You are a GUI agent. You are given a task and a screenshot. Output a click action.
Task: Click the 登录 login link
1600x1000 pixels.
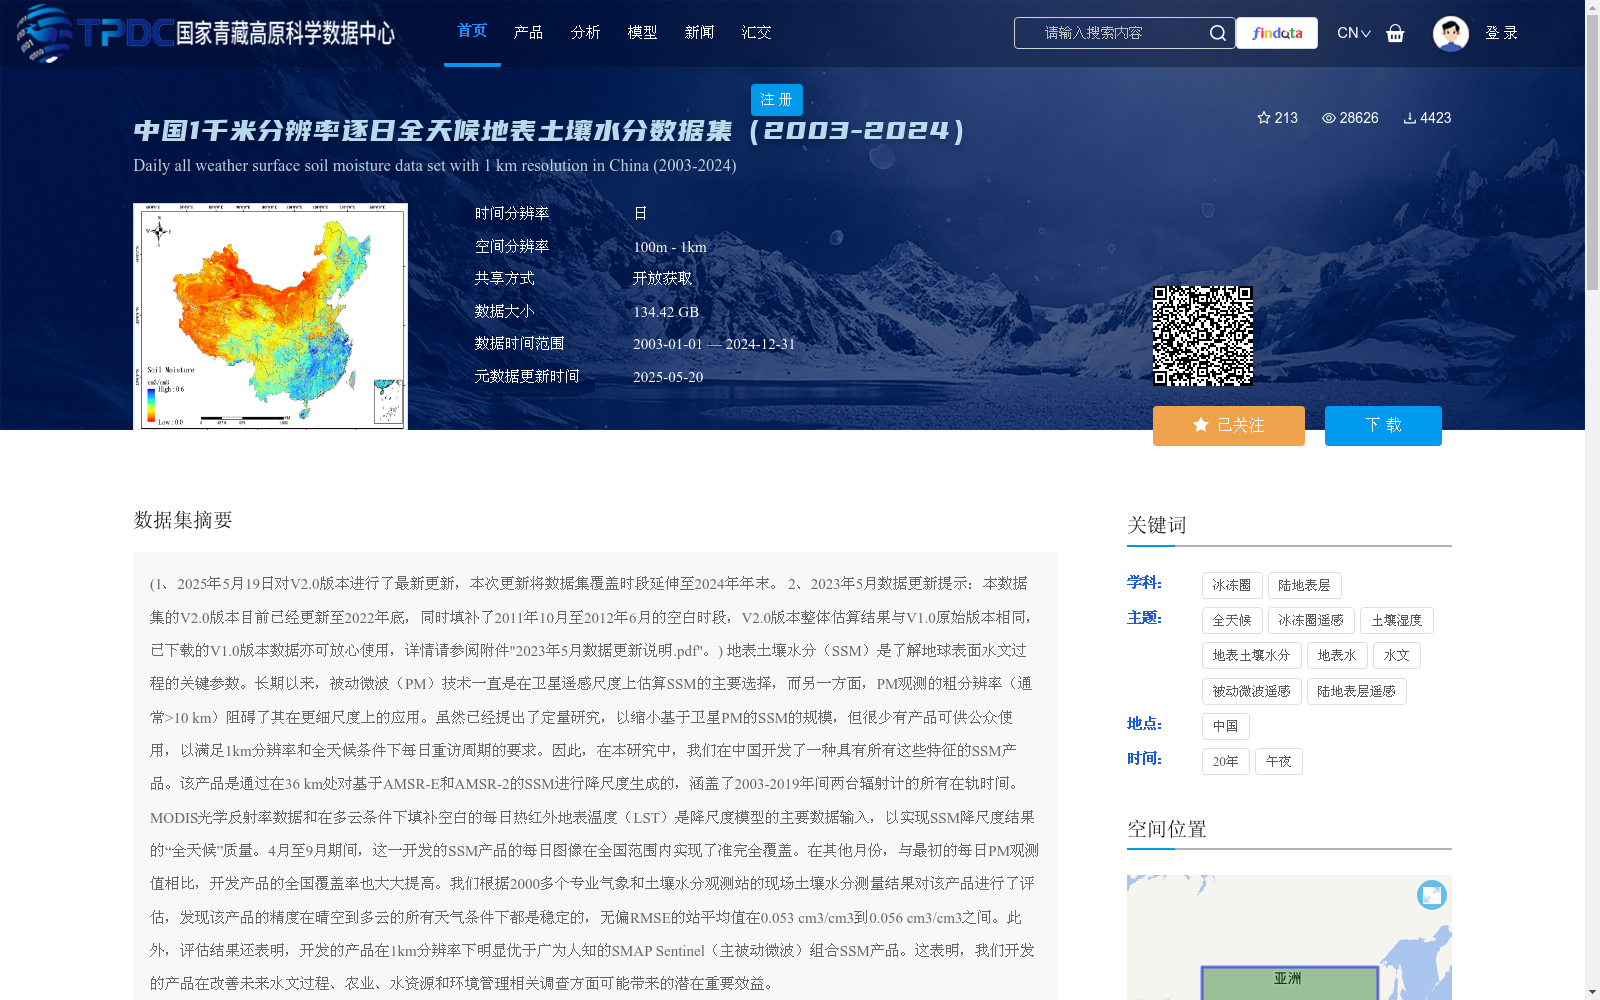pyautogui.click(x=1502, y=33)
